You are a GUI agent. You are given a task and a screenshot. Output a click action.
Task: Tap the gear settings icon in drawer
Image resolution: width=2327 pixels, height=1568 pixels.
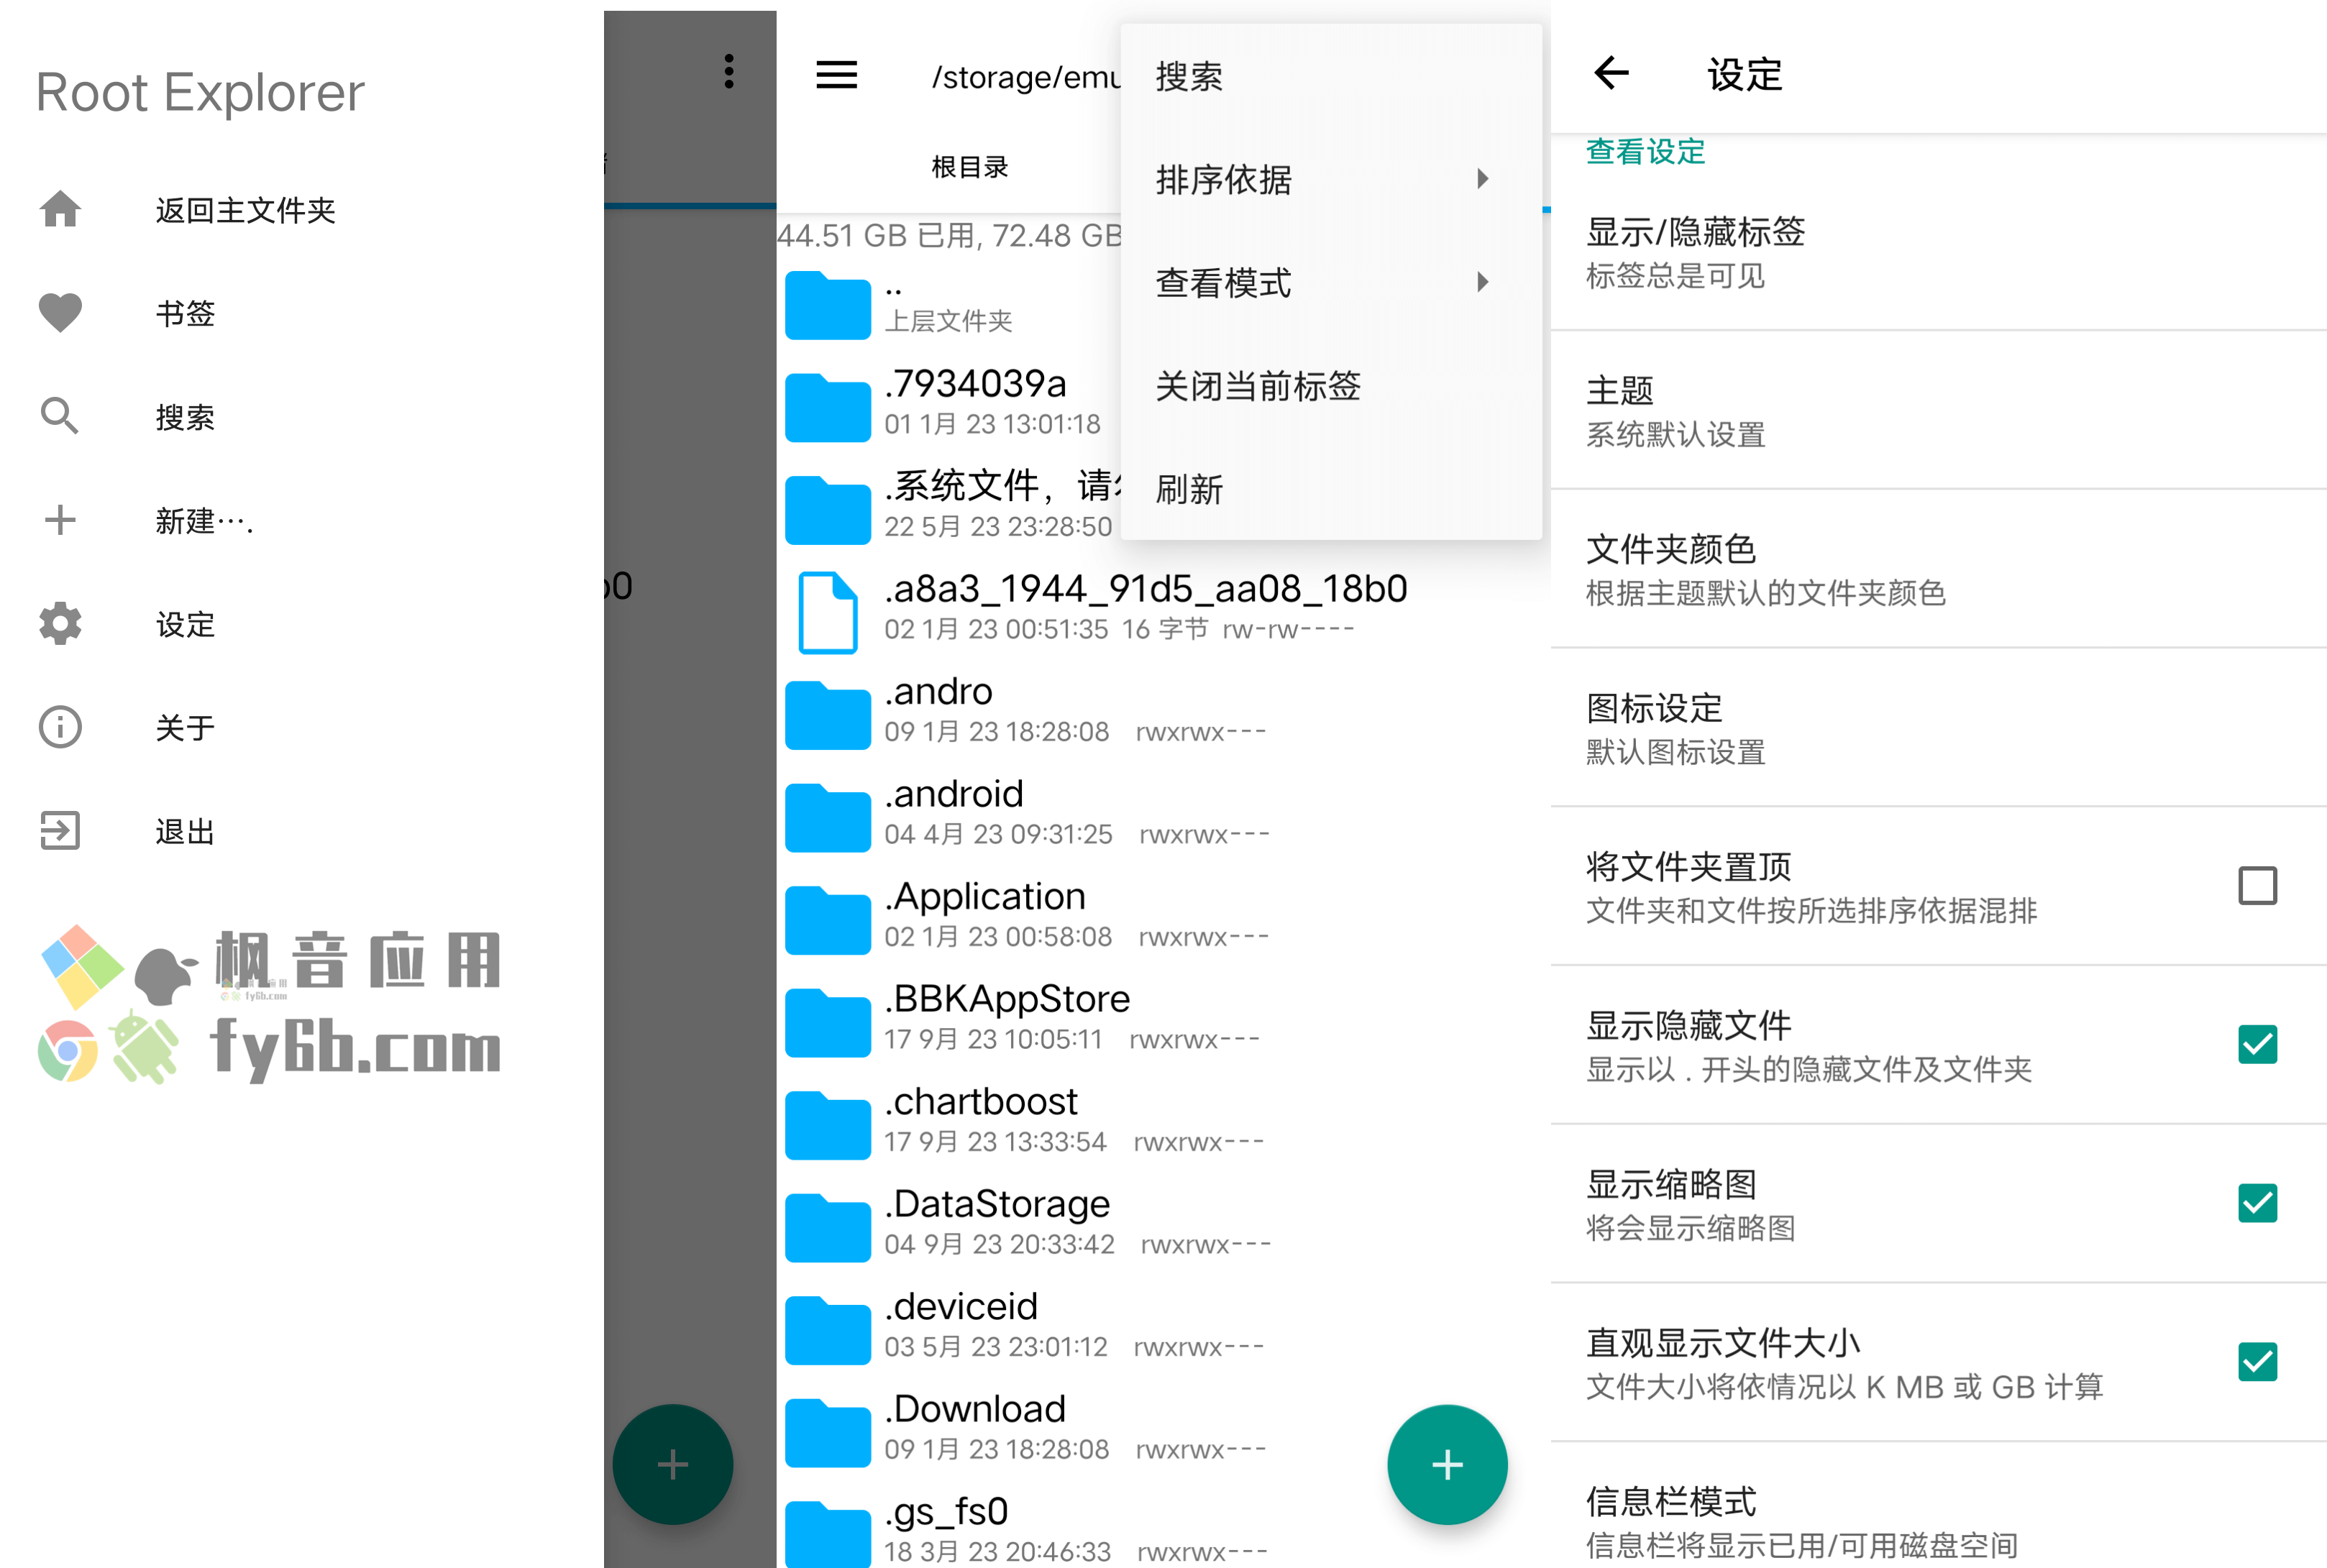(60, 624)
